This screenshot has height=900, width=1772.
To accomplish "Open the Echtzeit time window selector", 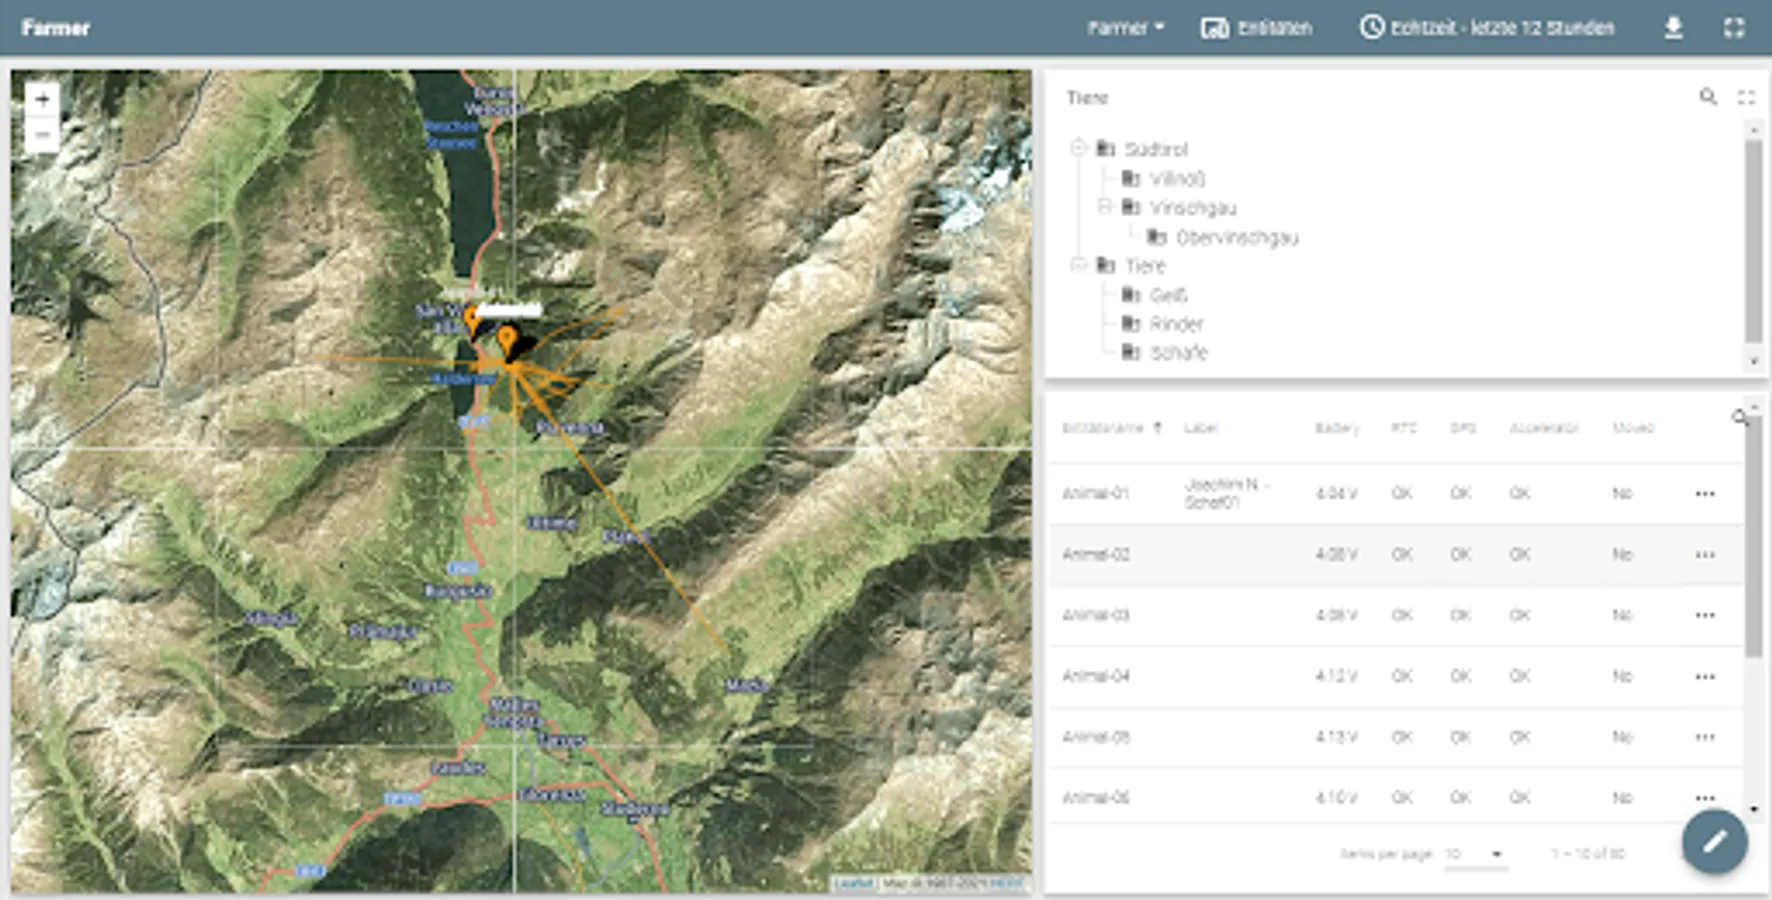I will 1486,28.
